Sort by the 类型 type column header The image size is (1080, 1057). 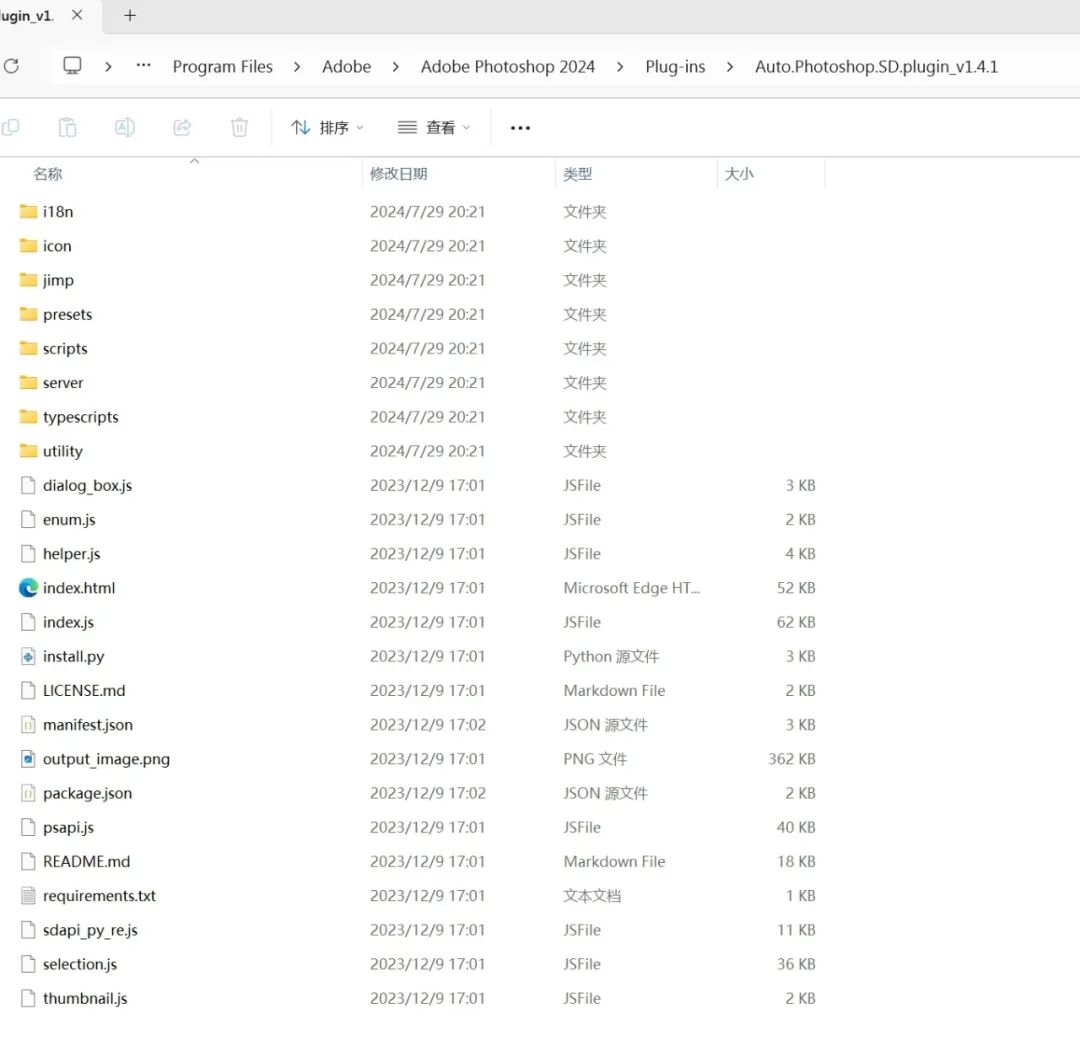coord(577,174)
